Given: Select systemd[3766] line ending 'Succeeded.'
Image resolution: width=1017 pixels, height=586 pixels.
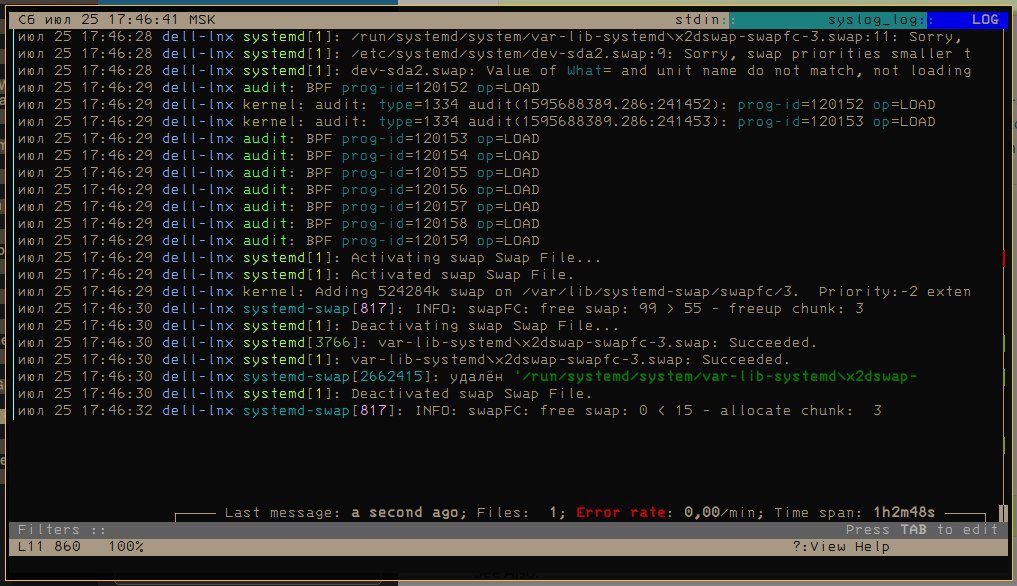Looking at the screenshot, I should tap(417, 342).
